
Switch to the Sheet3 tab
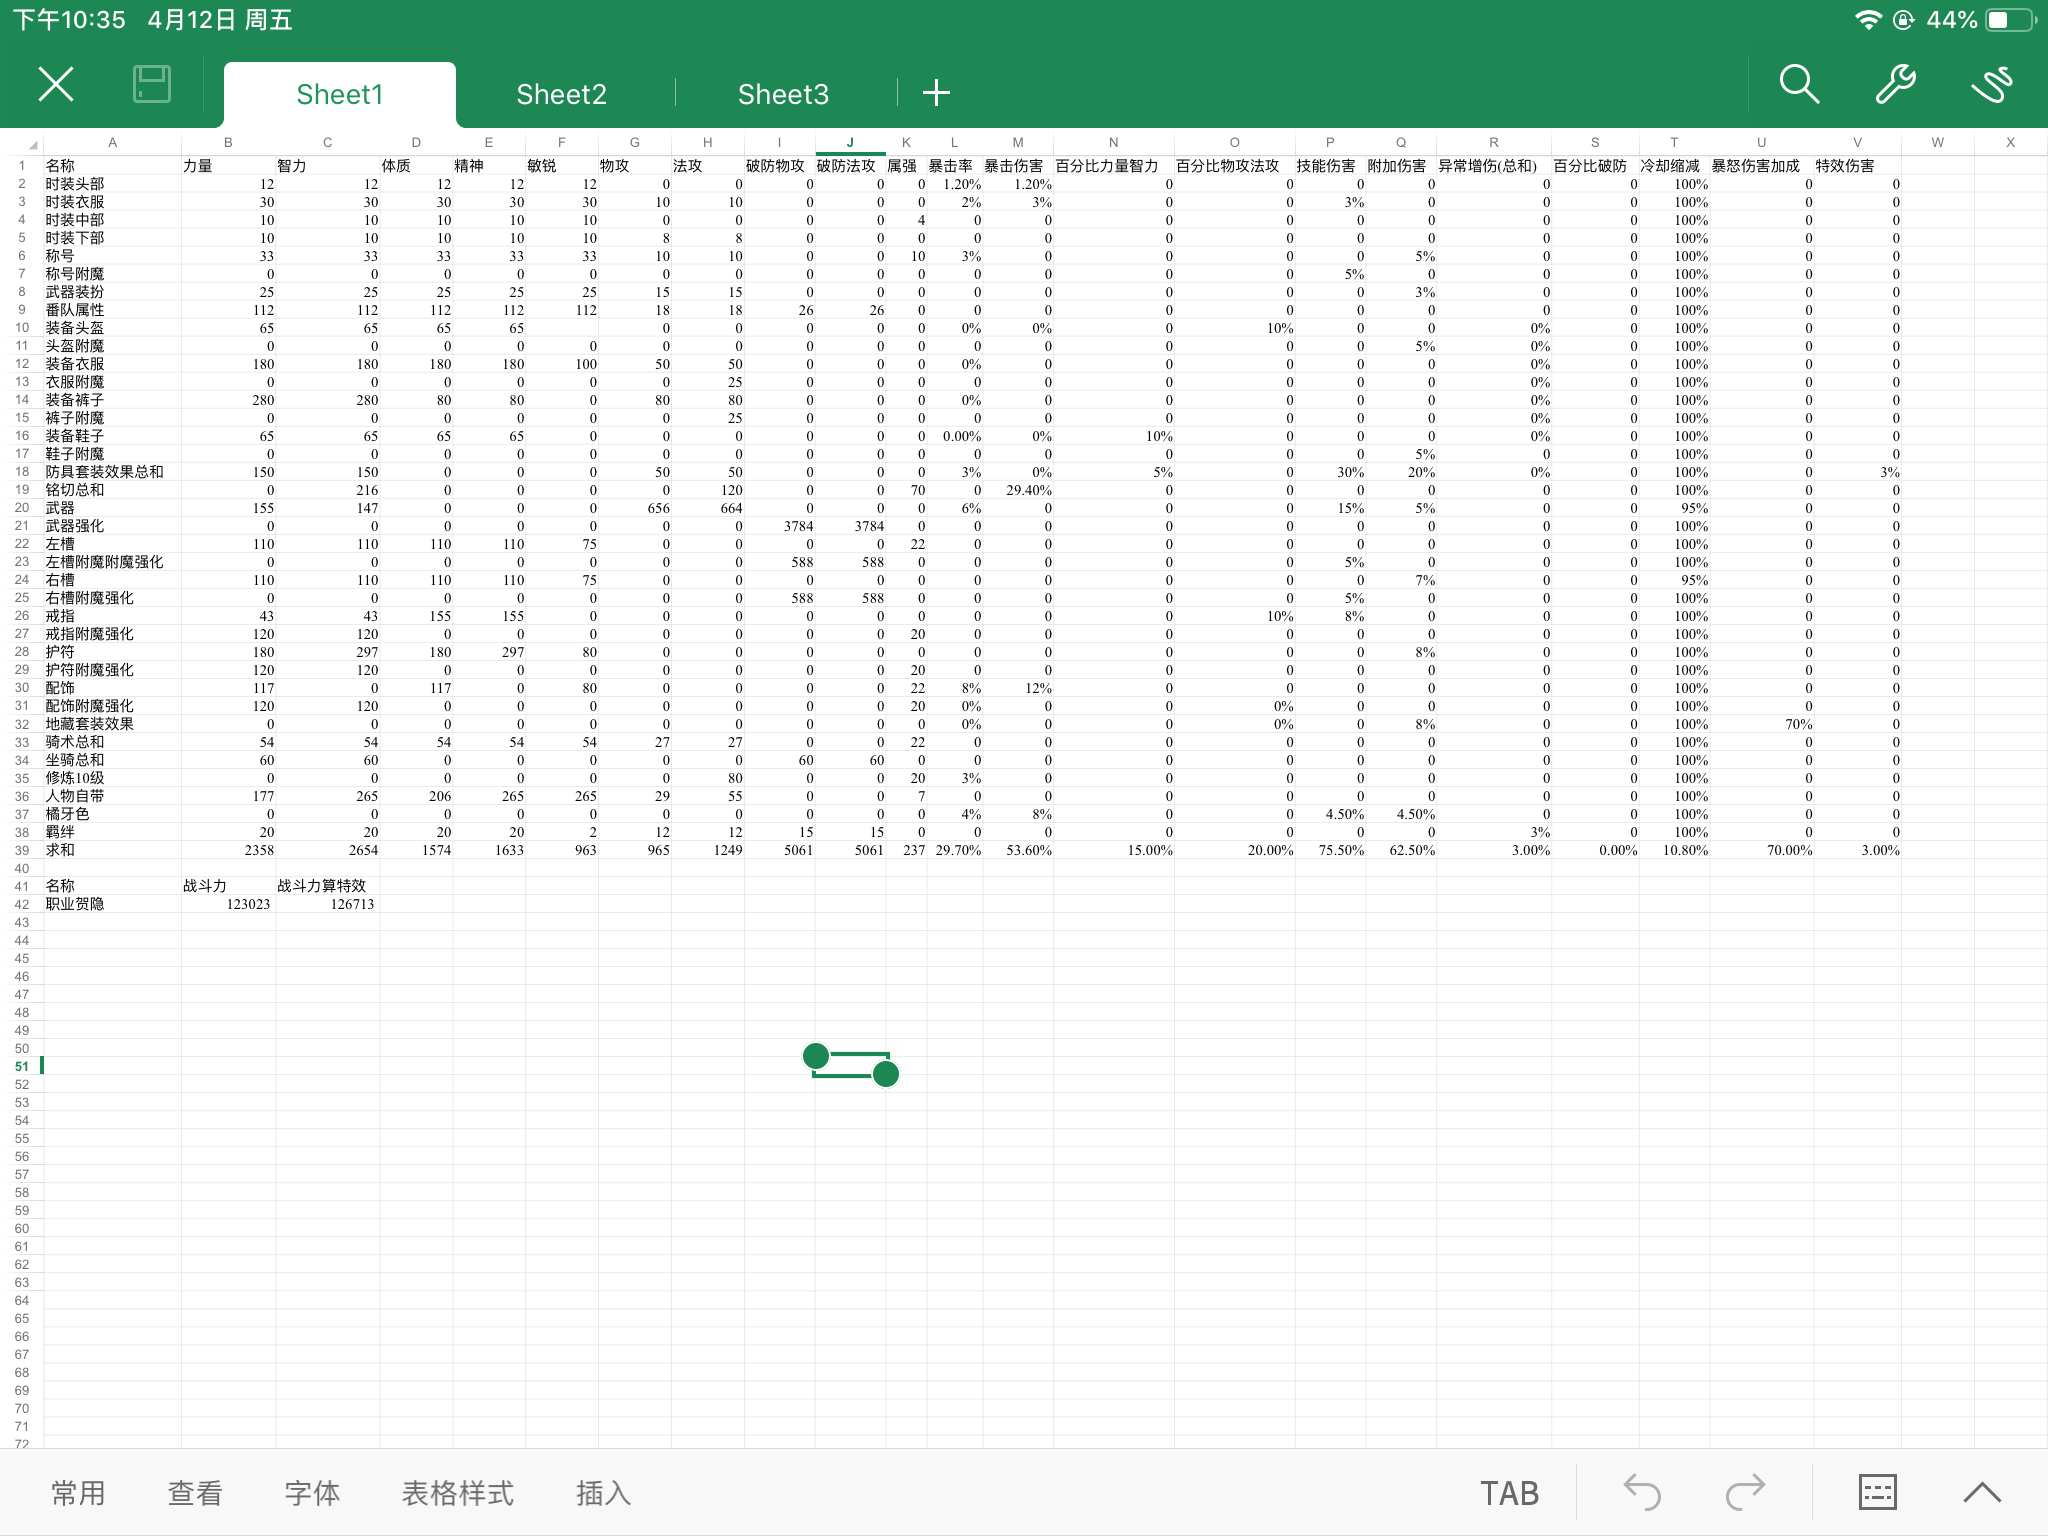click(x=783, y=94)
